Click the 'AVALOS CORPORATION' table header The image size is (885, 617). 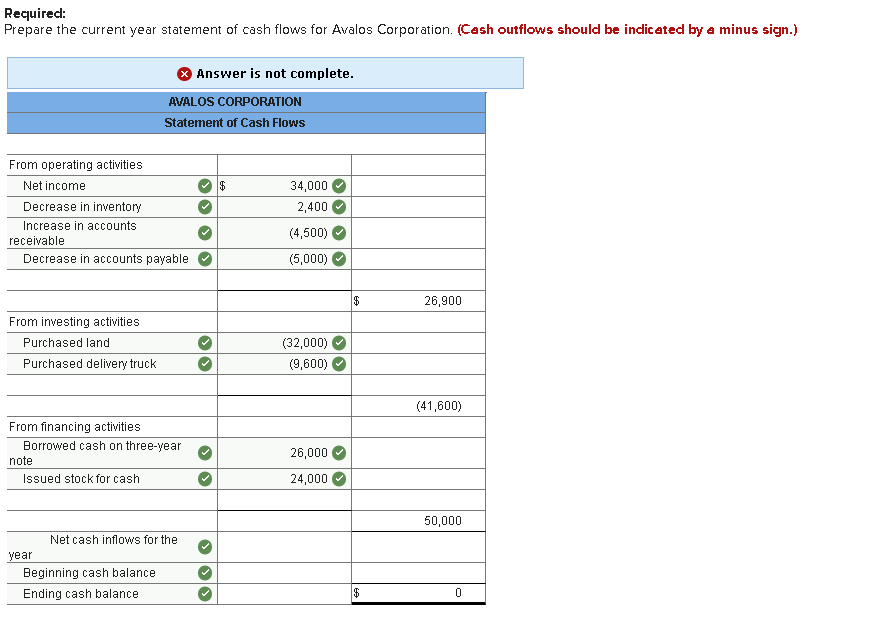click(x=235, y=102)
